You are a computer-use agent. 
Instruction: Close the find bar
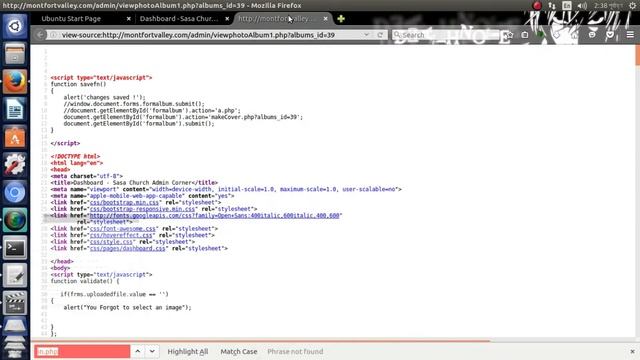coord(632,351)
